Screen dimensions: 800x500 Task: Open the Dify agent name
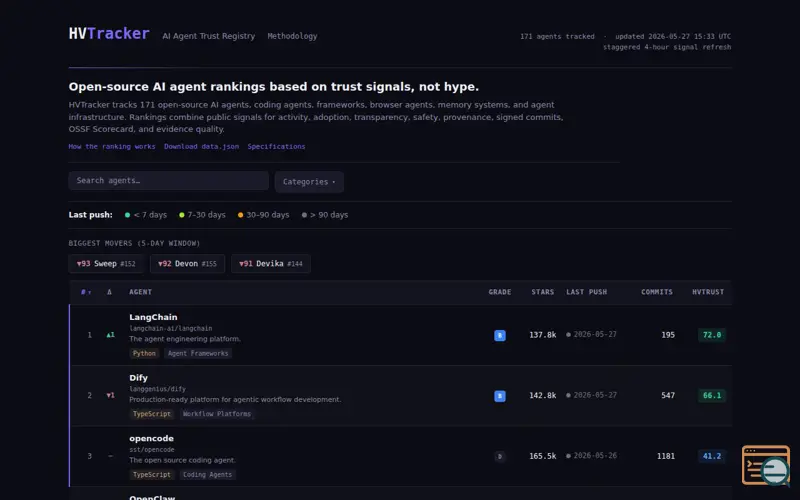pos(138,378)
